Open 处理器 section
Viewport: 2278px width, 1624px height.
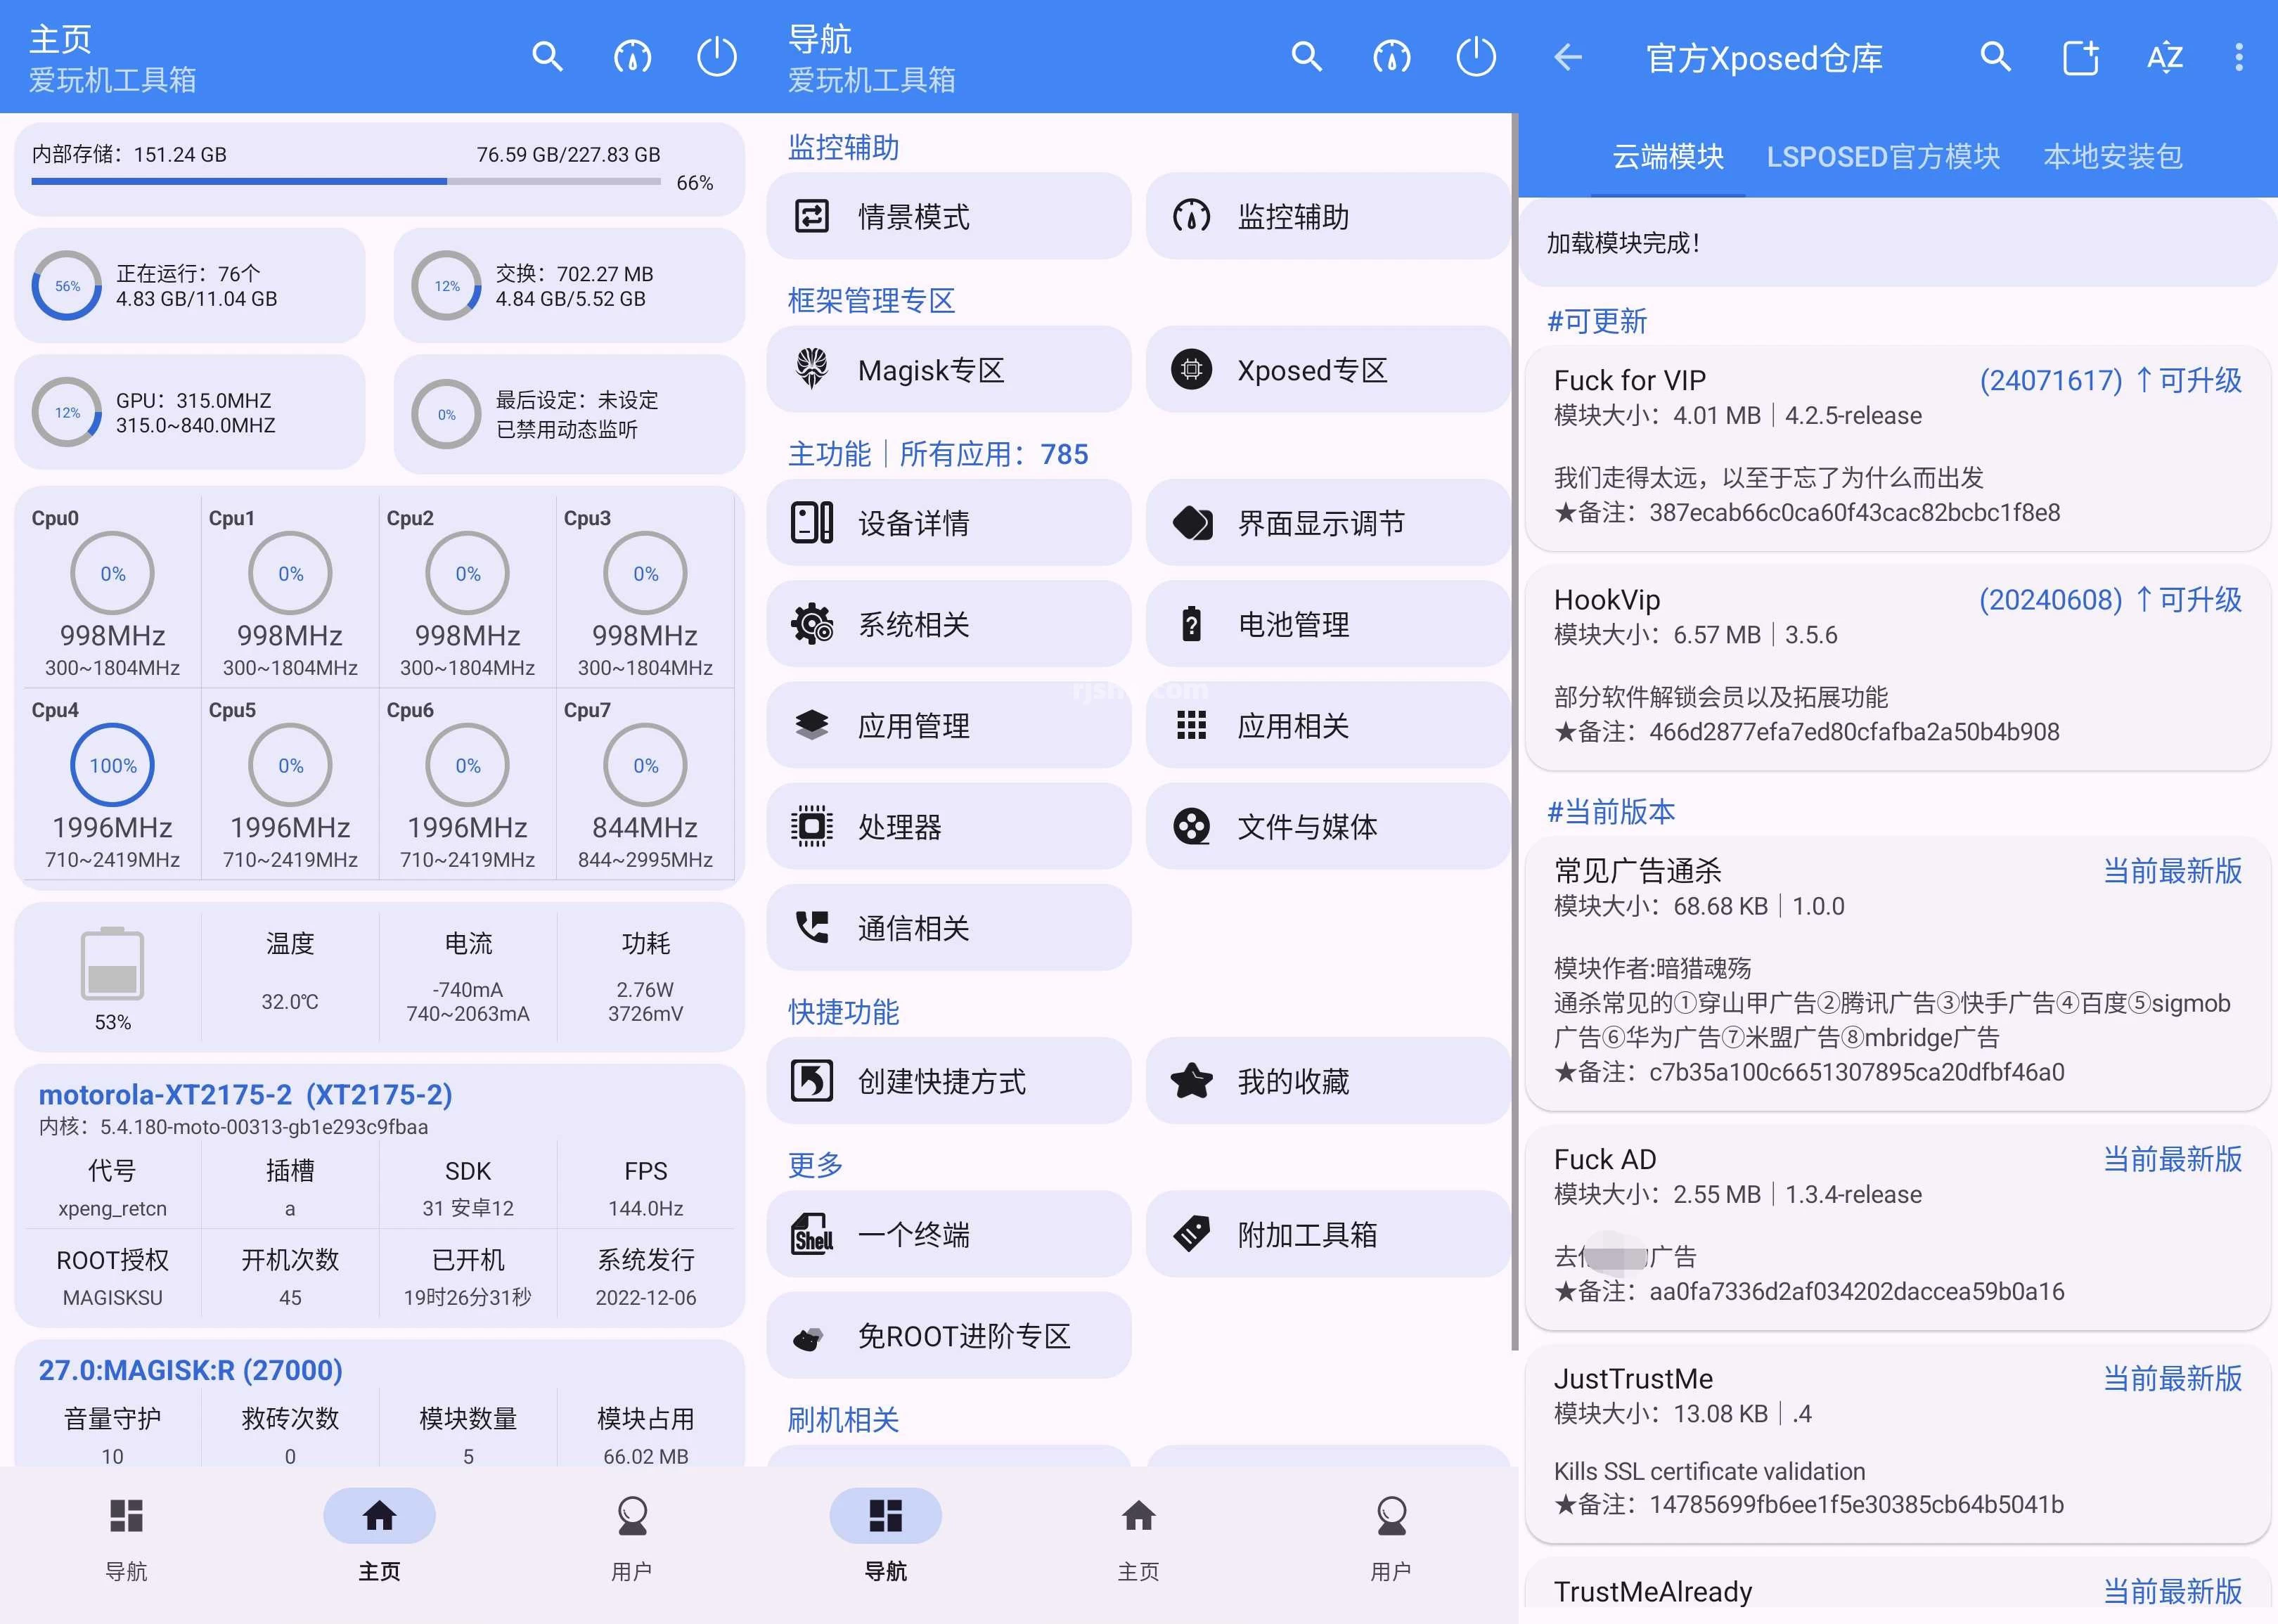[x=949, y=826]
